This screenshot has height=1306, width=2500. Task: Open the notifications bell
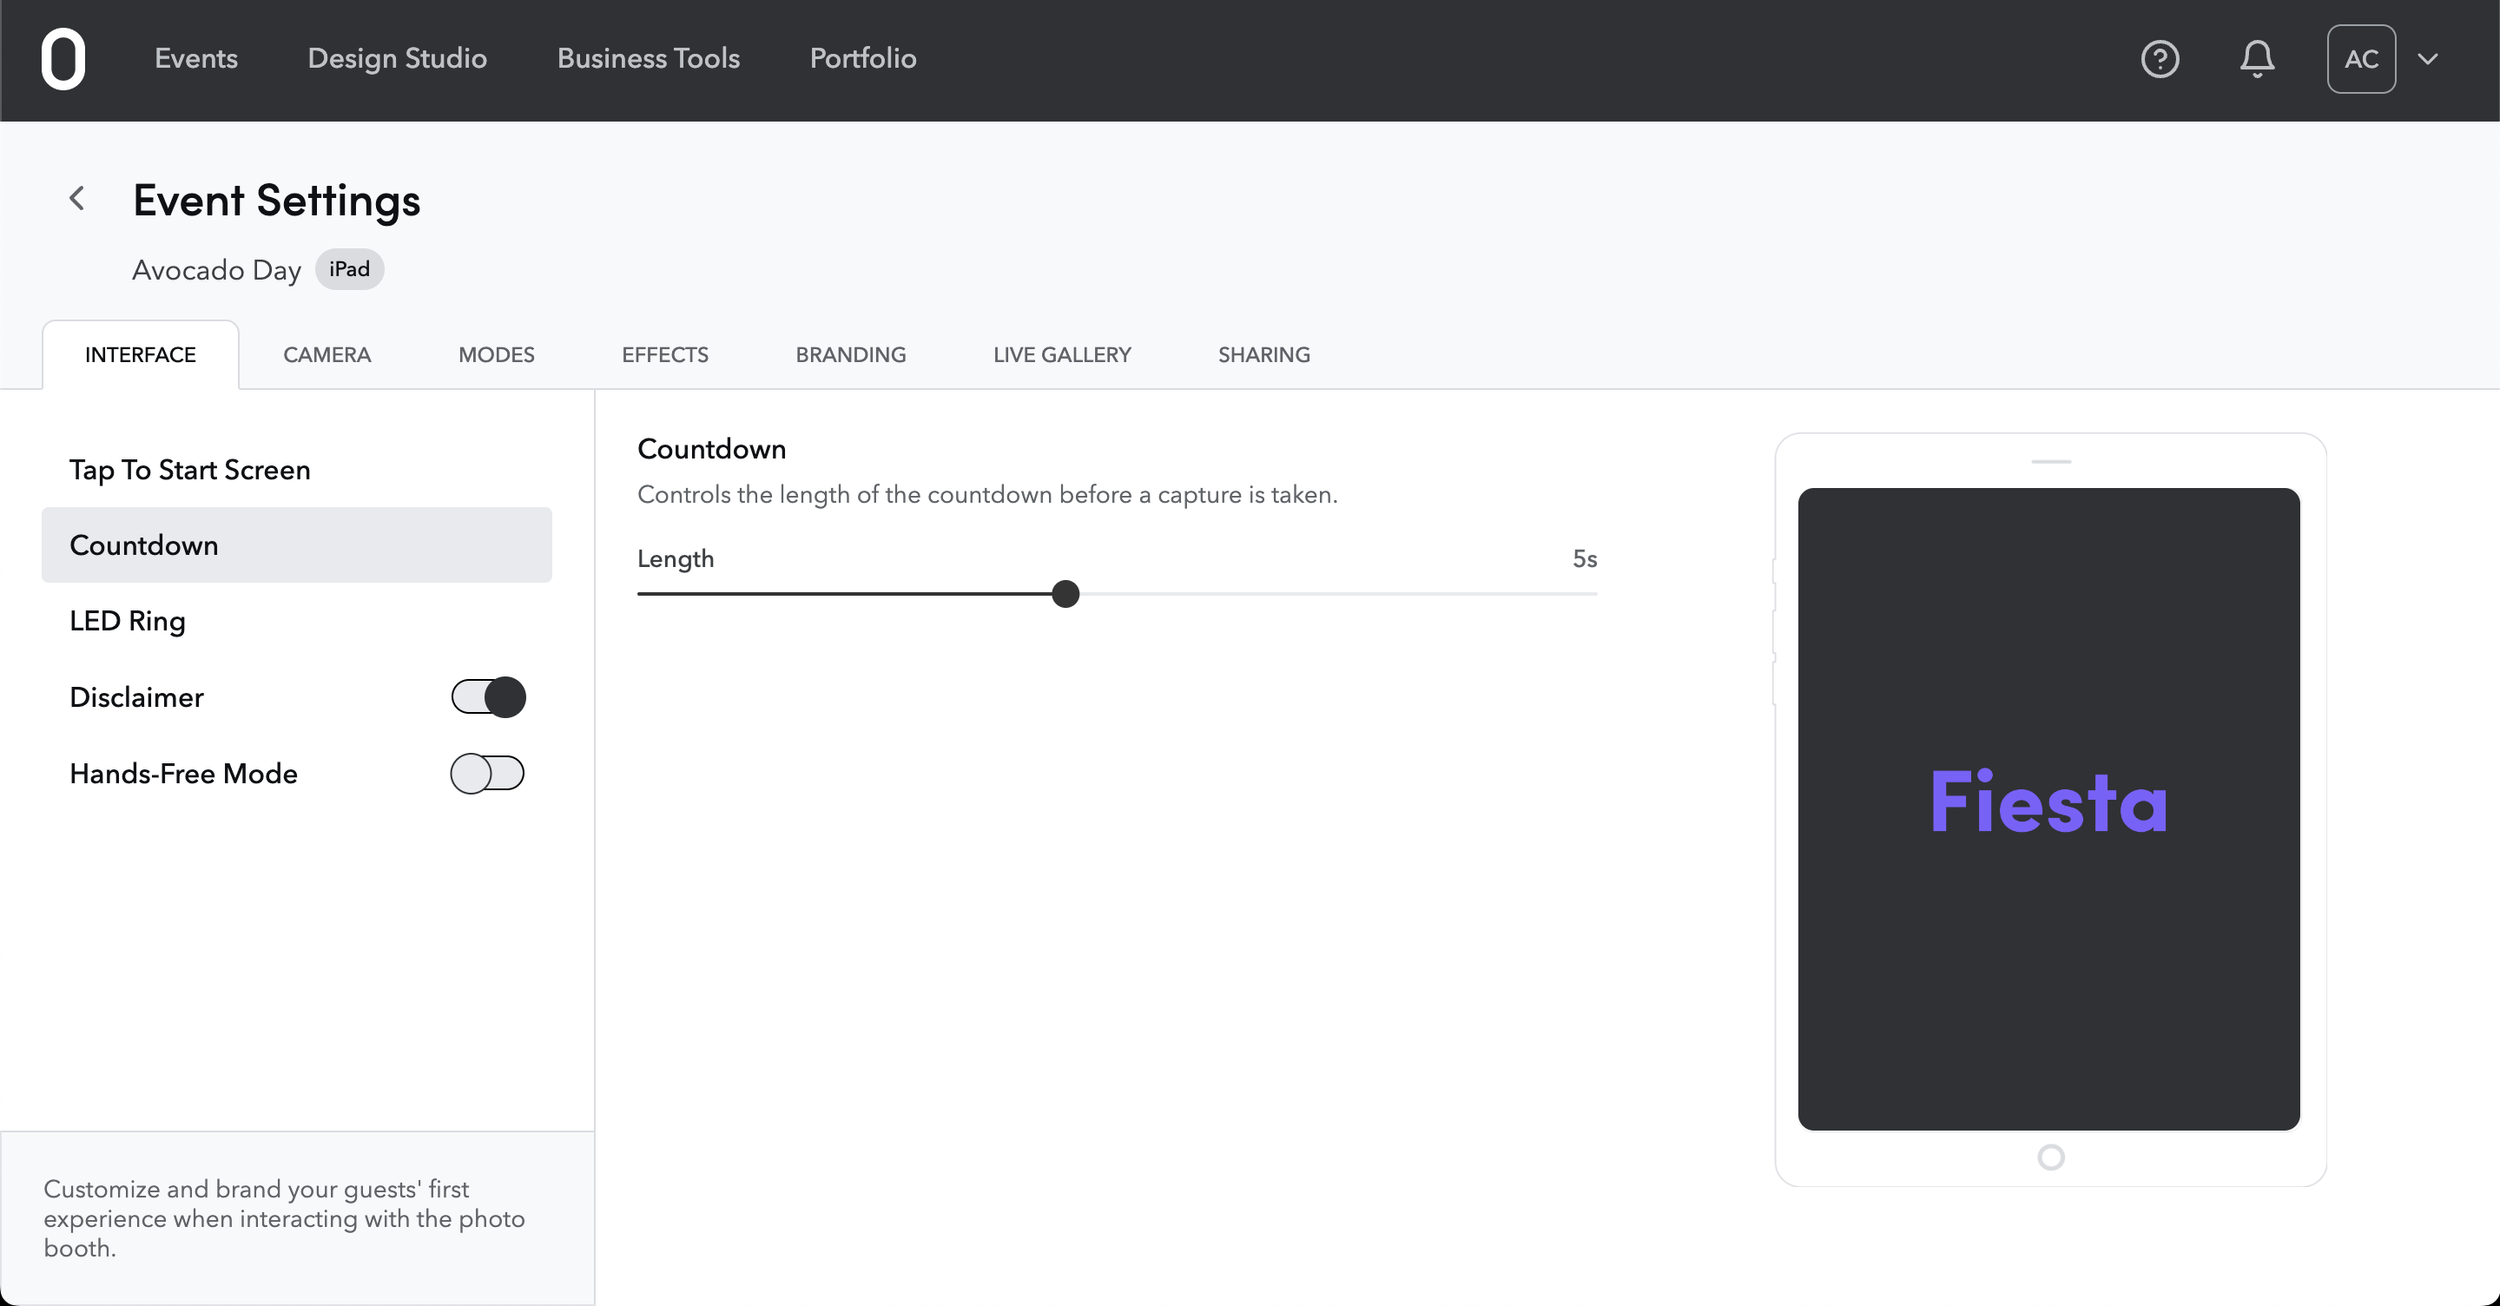[2257, 59]
